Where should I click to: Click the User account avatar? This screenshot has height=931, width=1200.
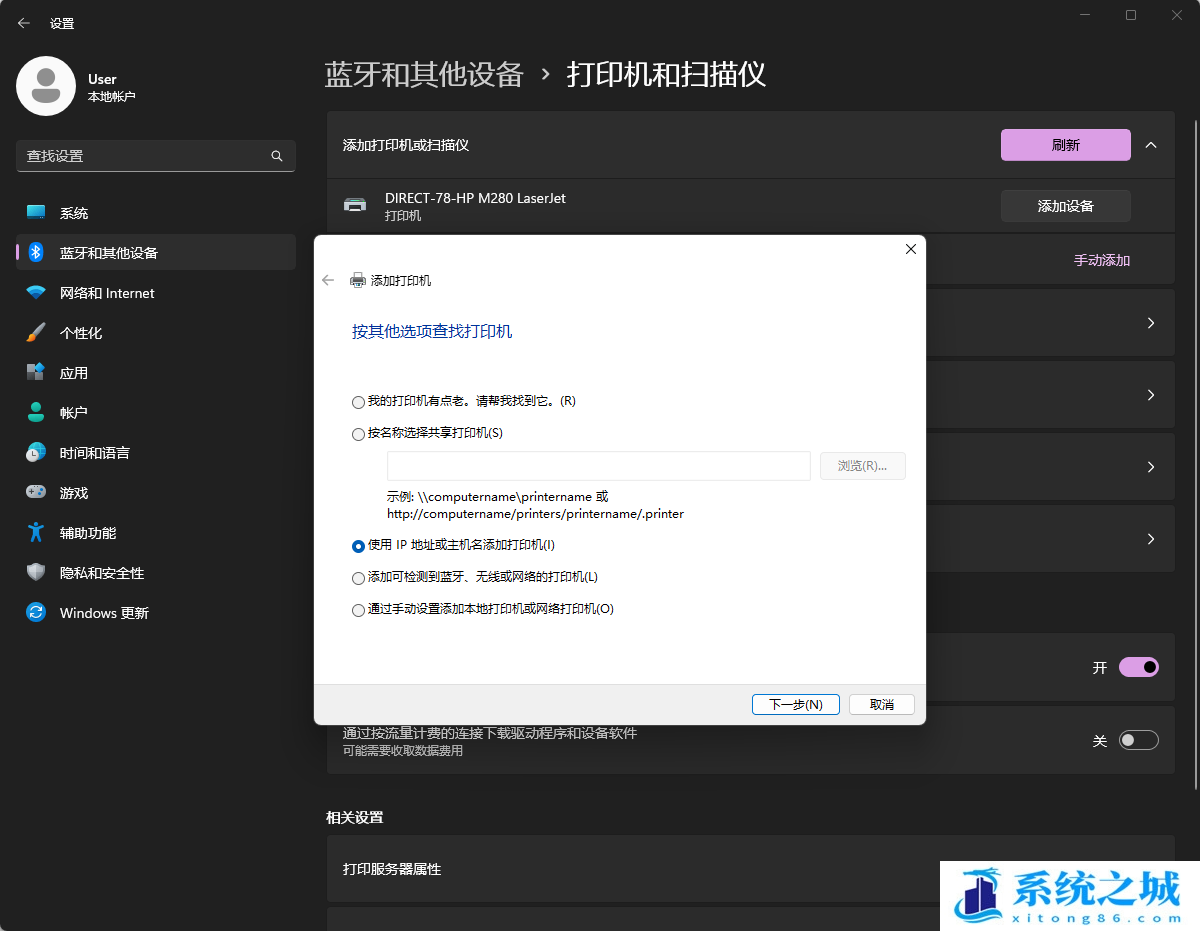pyautogui.click(x=46, y=86)
